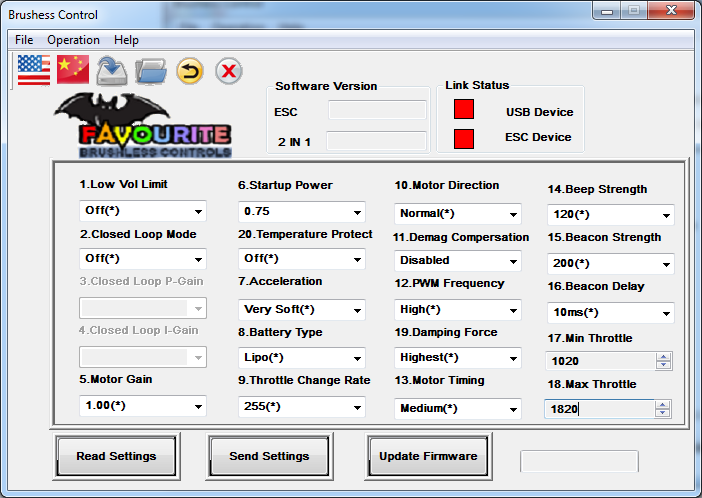Open the Operation menu
The width and height of the screenshot is (702, 498).
pos(74,40)
